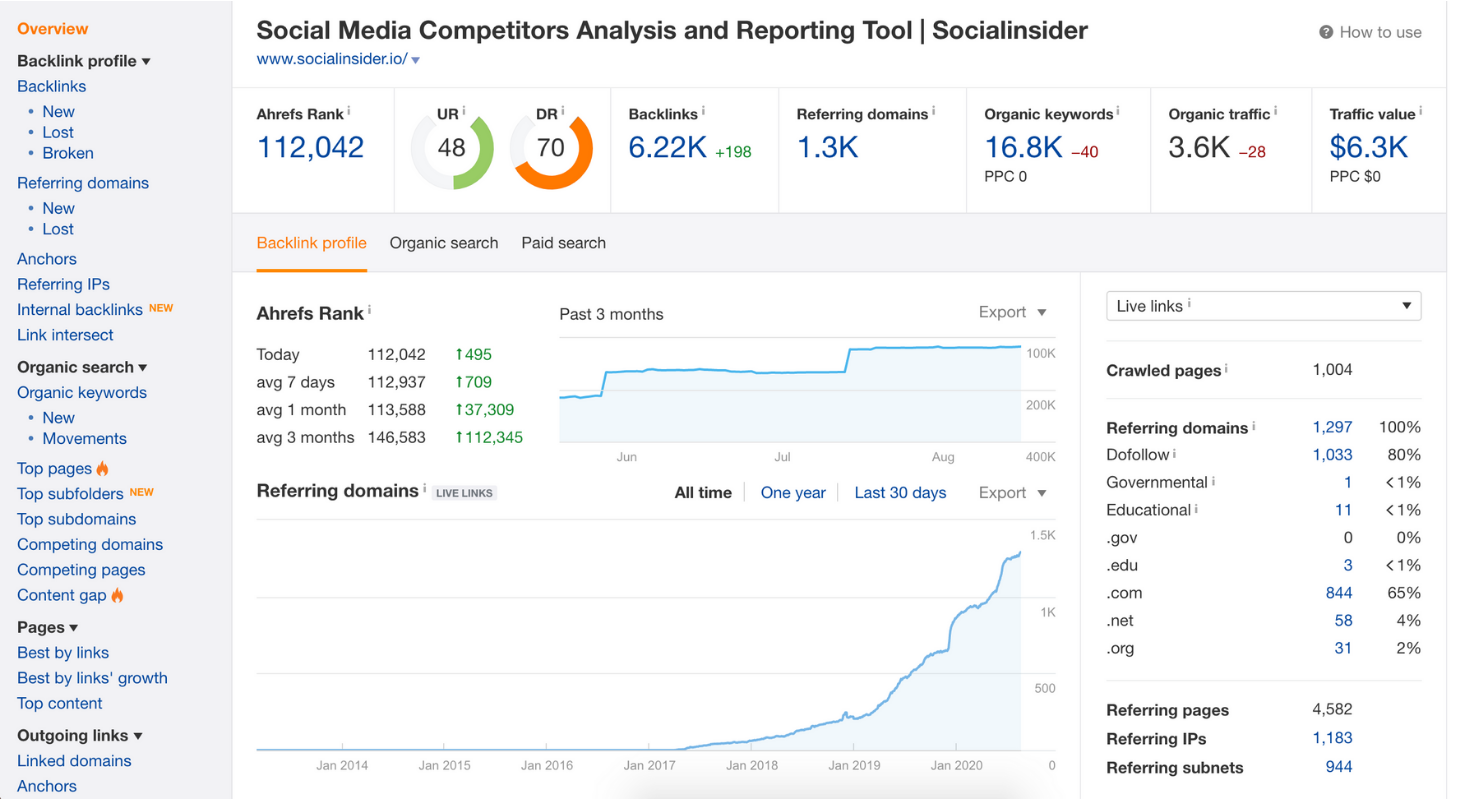Open the Ahrefs Rank chart Export dropdown
1460x800 pixels.
(x=1012, y=312)
